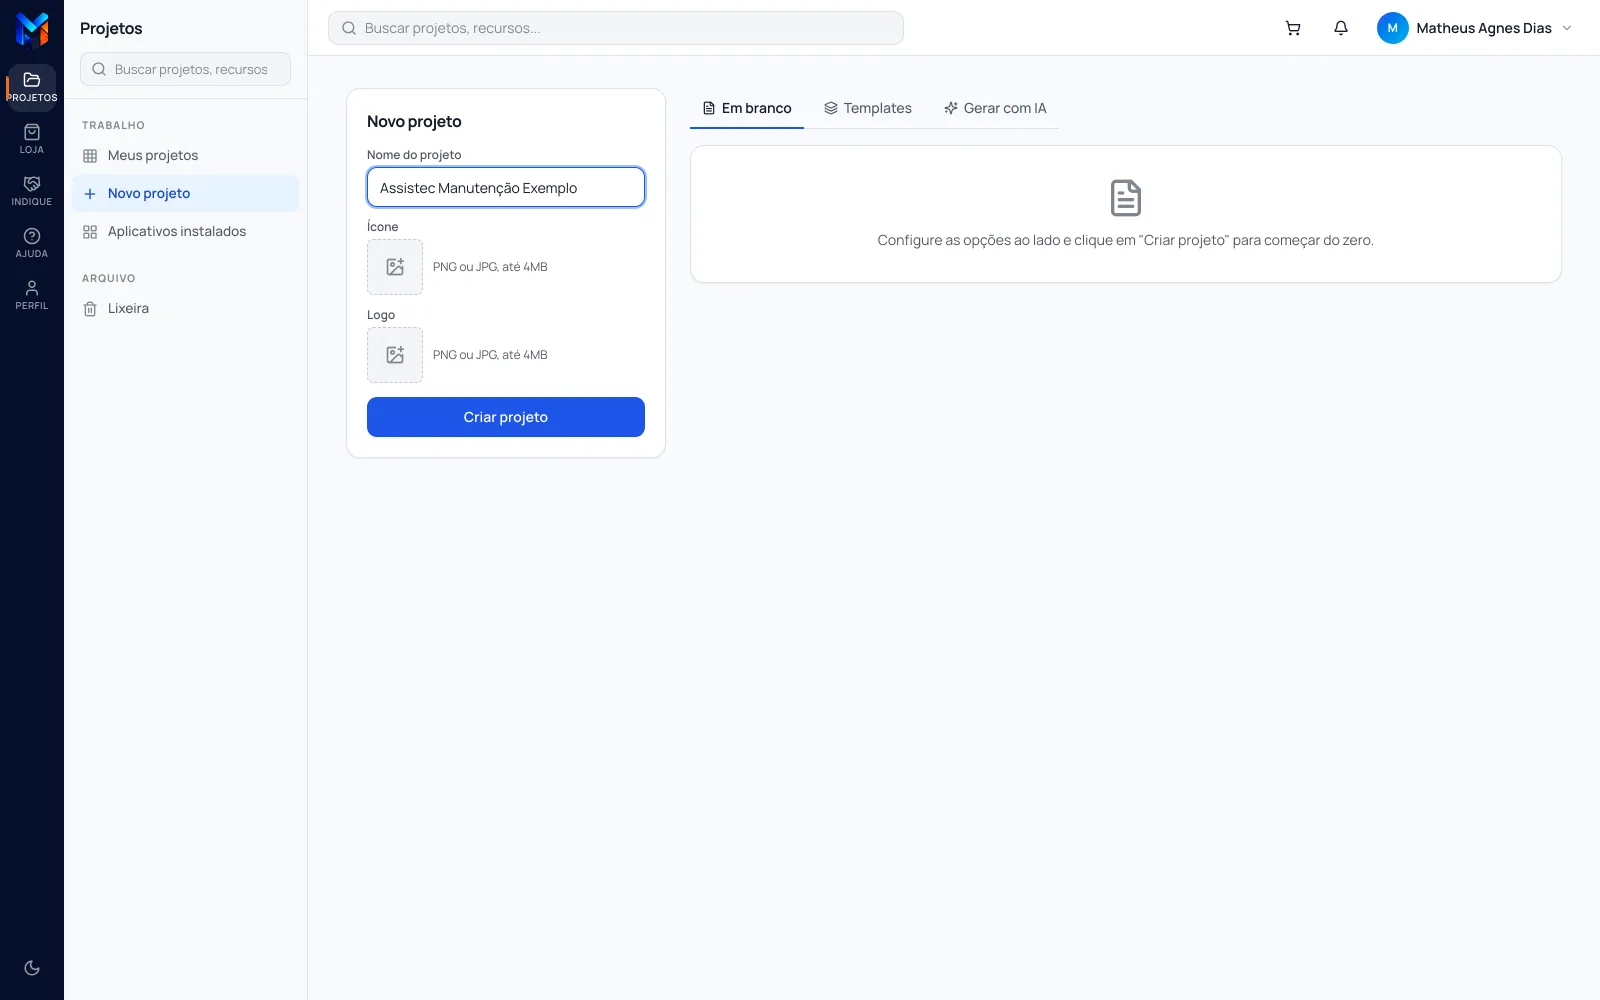Click the project name input field

tap(506, 187)
